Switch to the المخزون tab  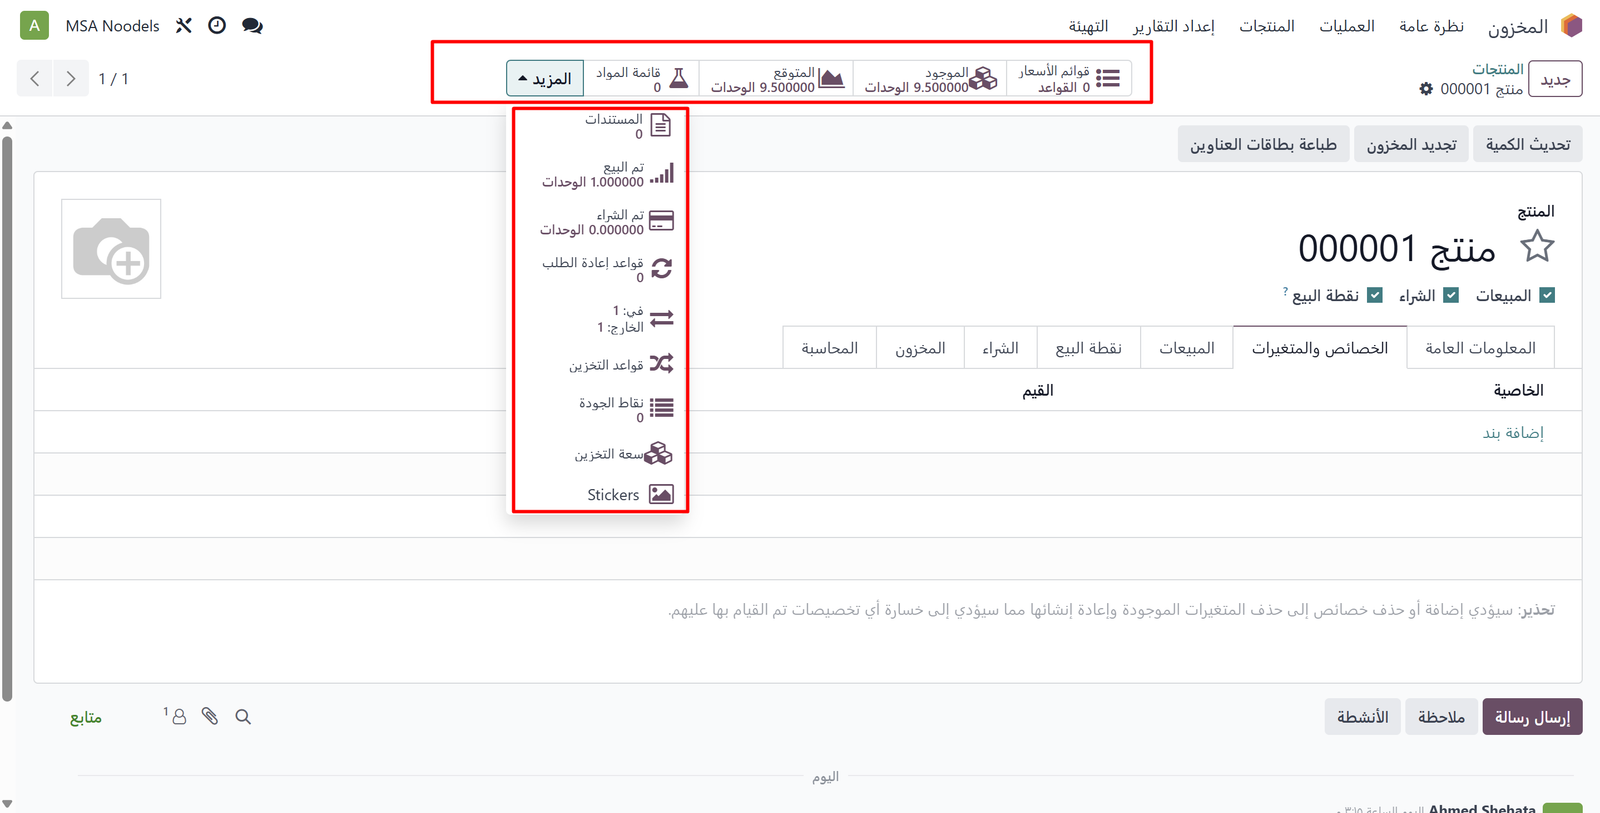click(x=920, y=347)
